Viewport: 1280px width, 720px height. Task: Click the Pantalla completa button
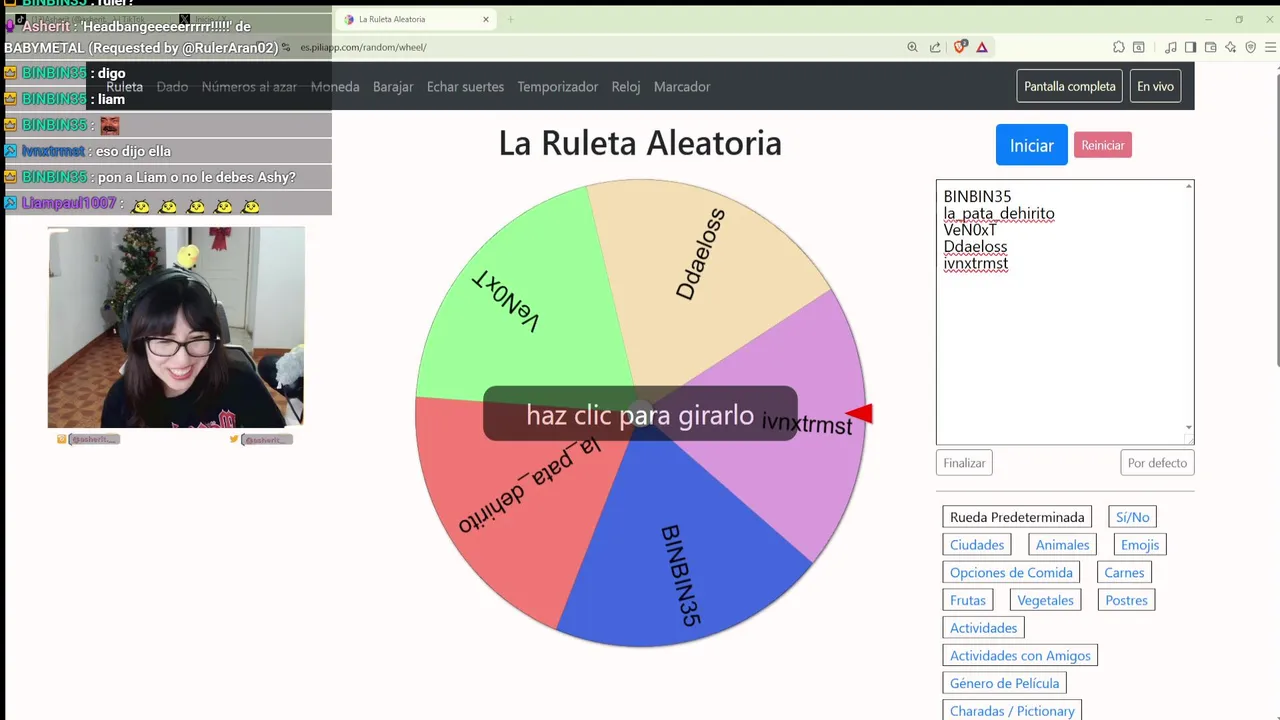click(1070, 86)
